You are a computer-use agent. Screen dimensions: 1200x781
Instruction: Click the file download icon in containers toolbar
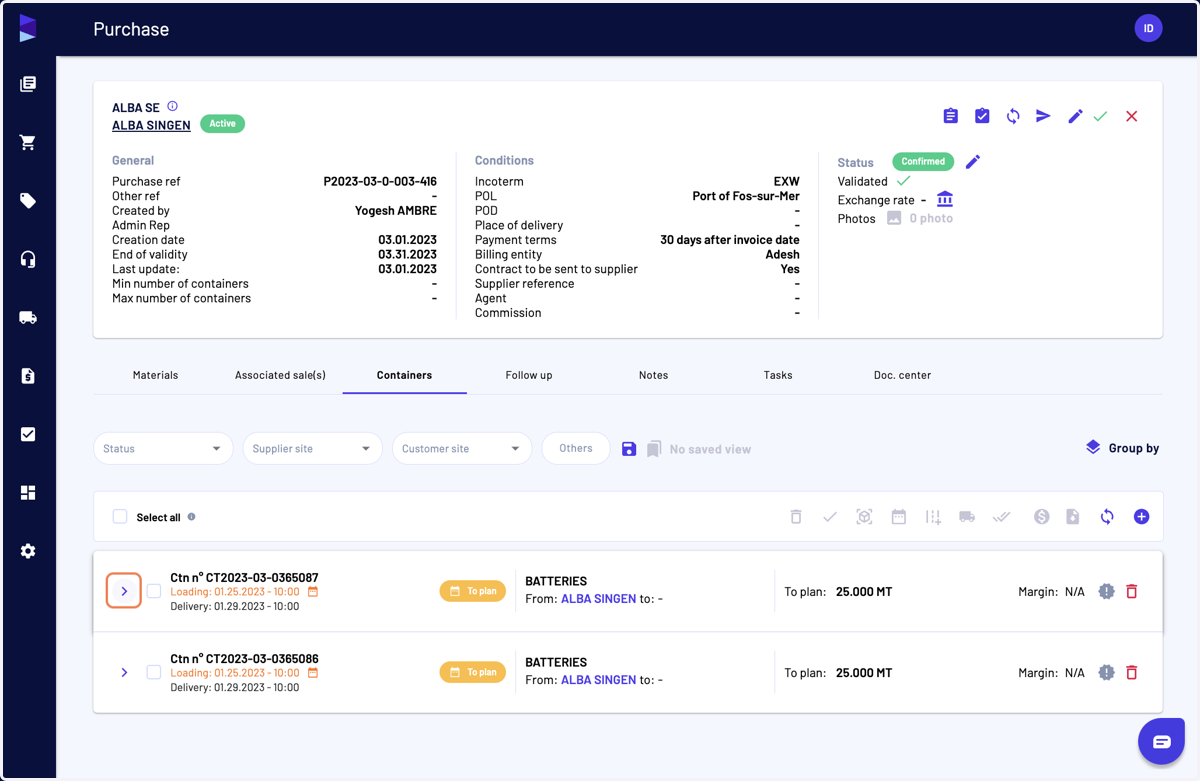click(x=1073, y=517)
